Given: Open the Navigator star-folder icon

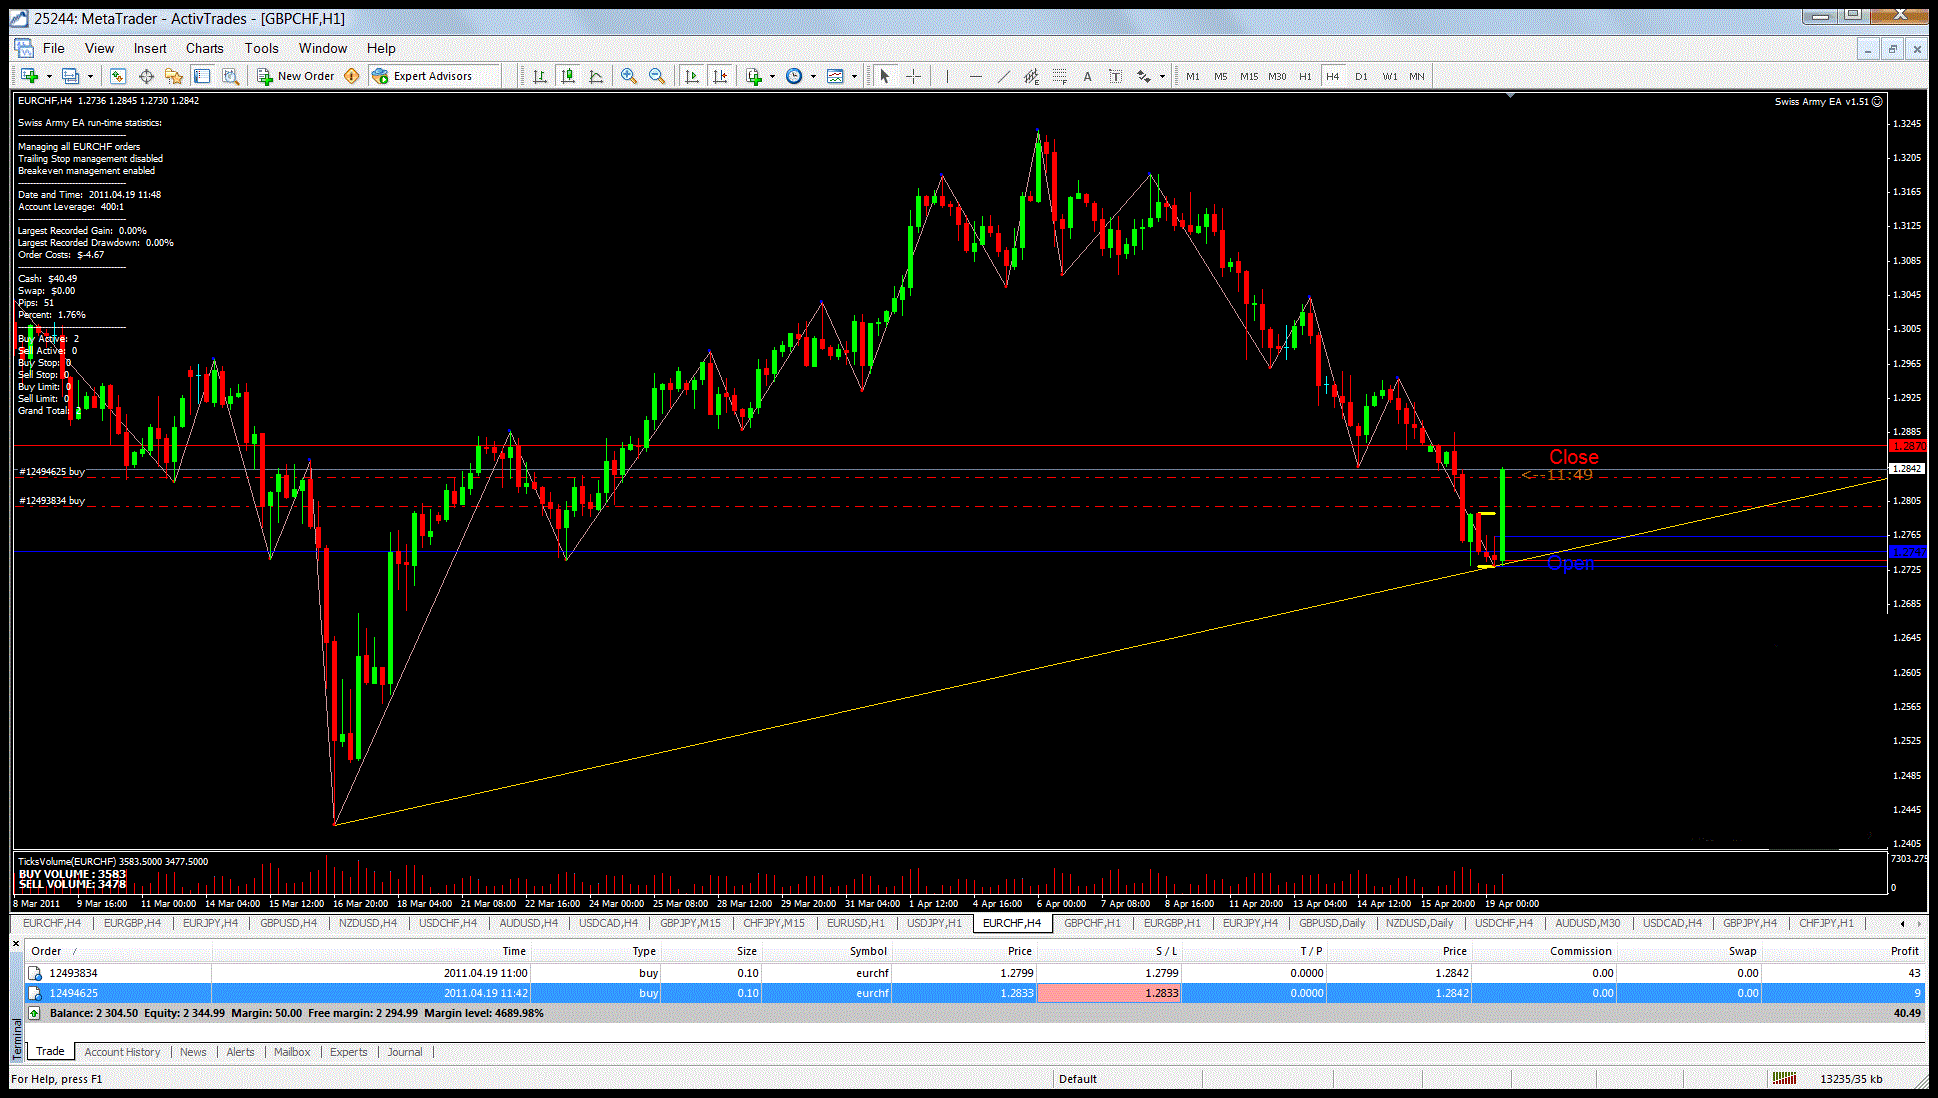Looking at the screenshot, I should [x=174, y=76].
